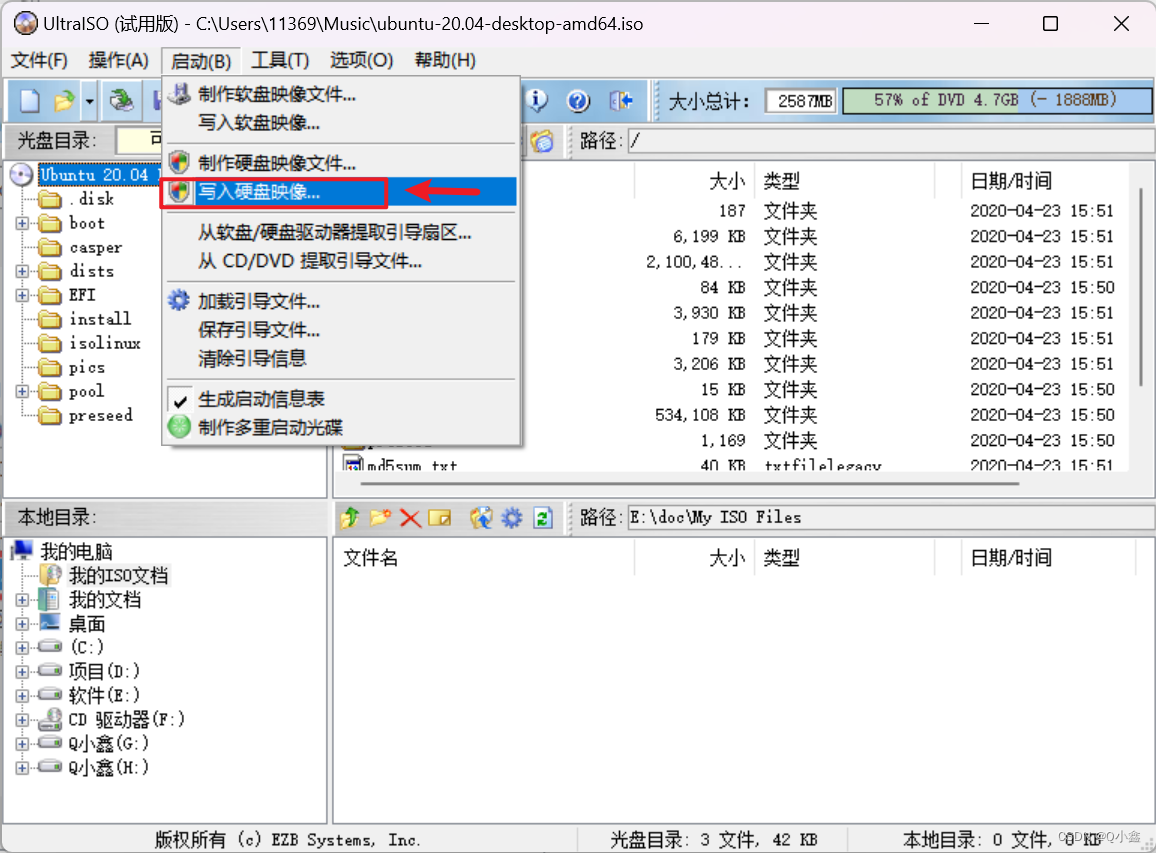Viewport: 1156px width, 853px height.
Task: Sort local list by 大小 column
Action: [x=727, y=558]
